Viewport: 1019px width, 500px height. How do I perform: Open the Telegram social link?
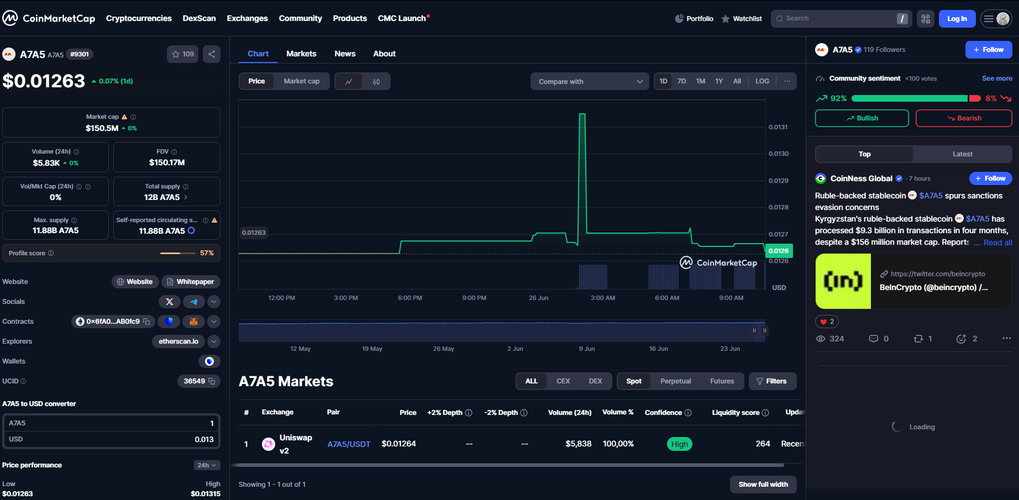(194, 301)
